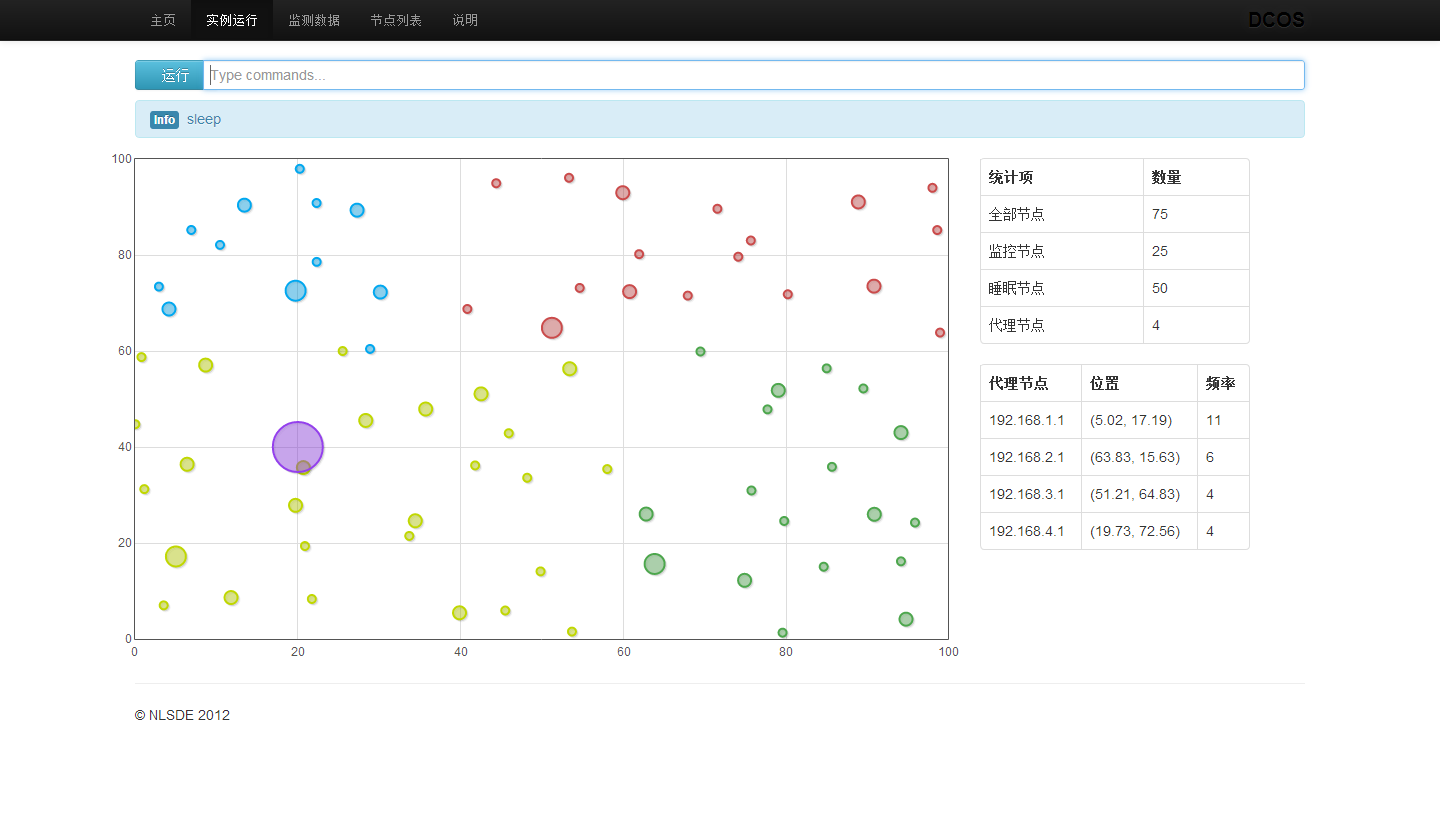Open the 说明 nav item
Image resolution: width=1440 pixels, height=815 pixels.
[x=465, y=20]
